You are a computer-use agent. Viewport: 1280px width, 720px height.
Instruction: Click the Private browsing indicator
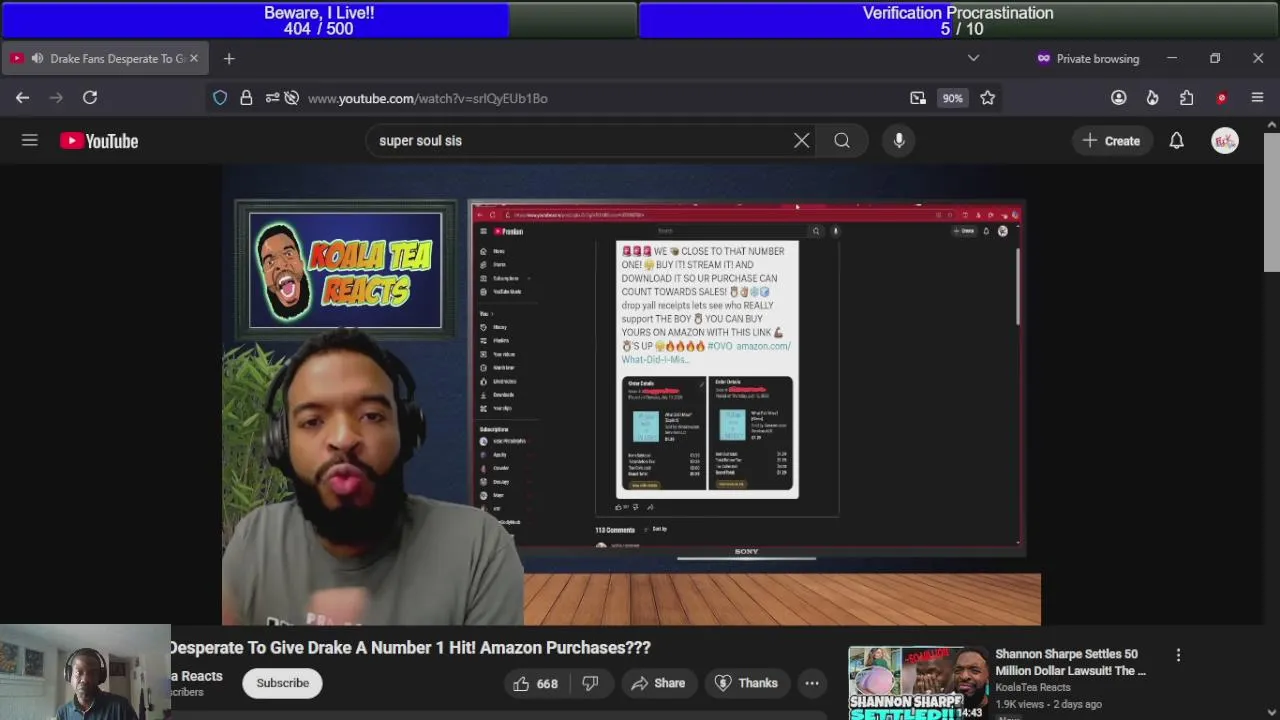1088,59
